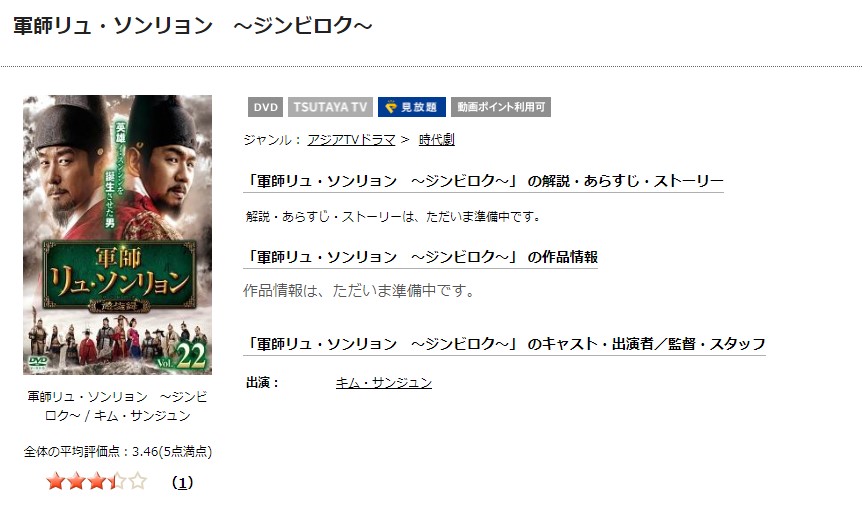This screenshot has width=862, height=507.
Task: Open the review count (1) link
Action: [x=182, y=482]
